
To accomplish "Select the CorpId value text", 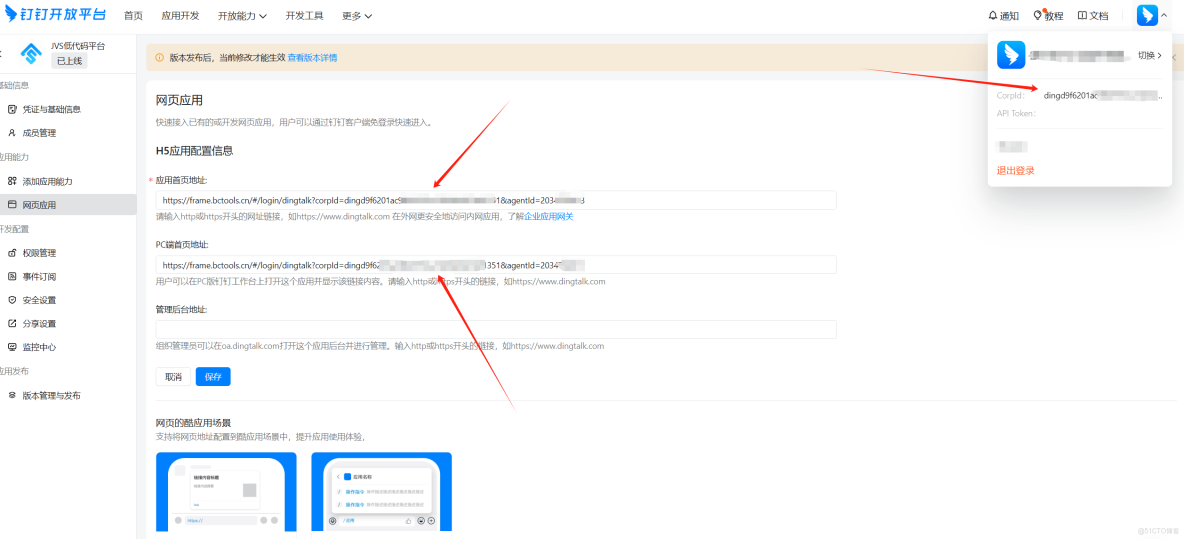I will pos(1103,96).
